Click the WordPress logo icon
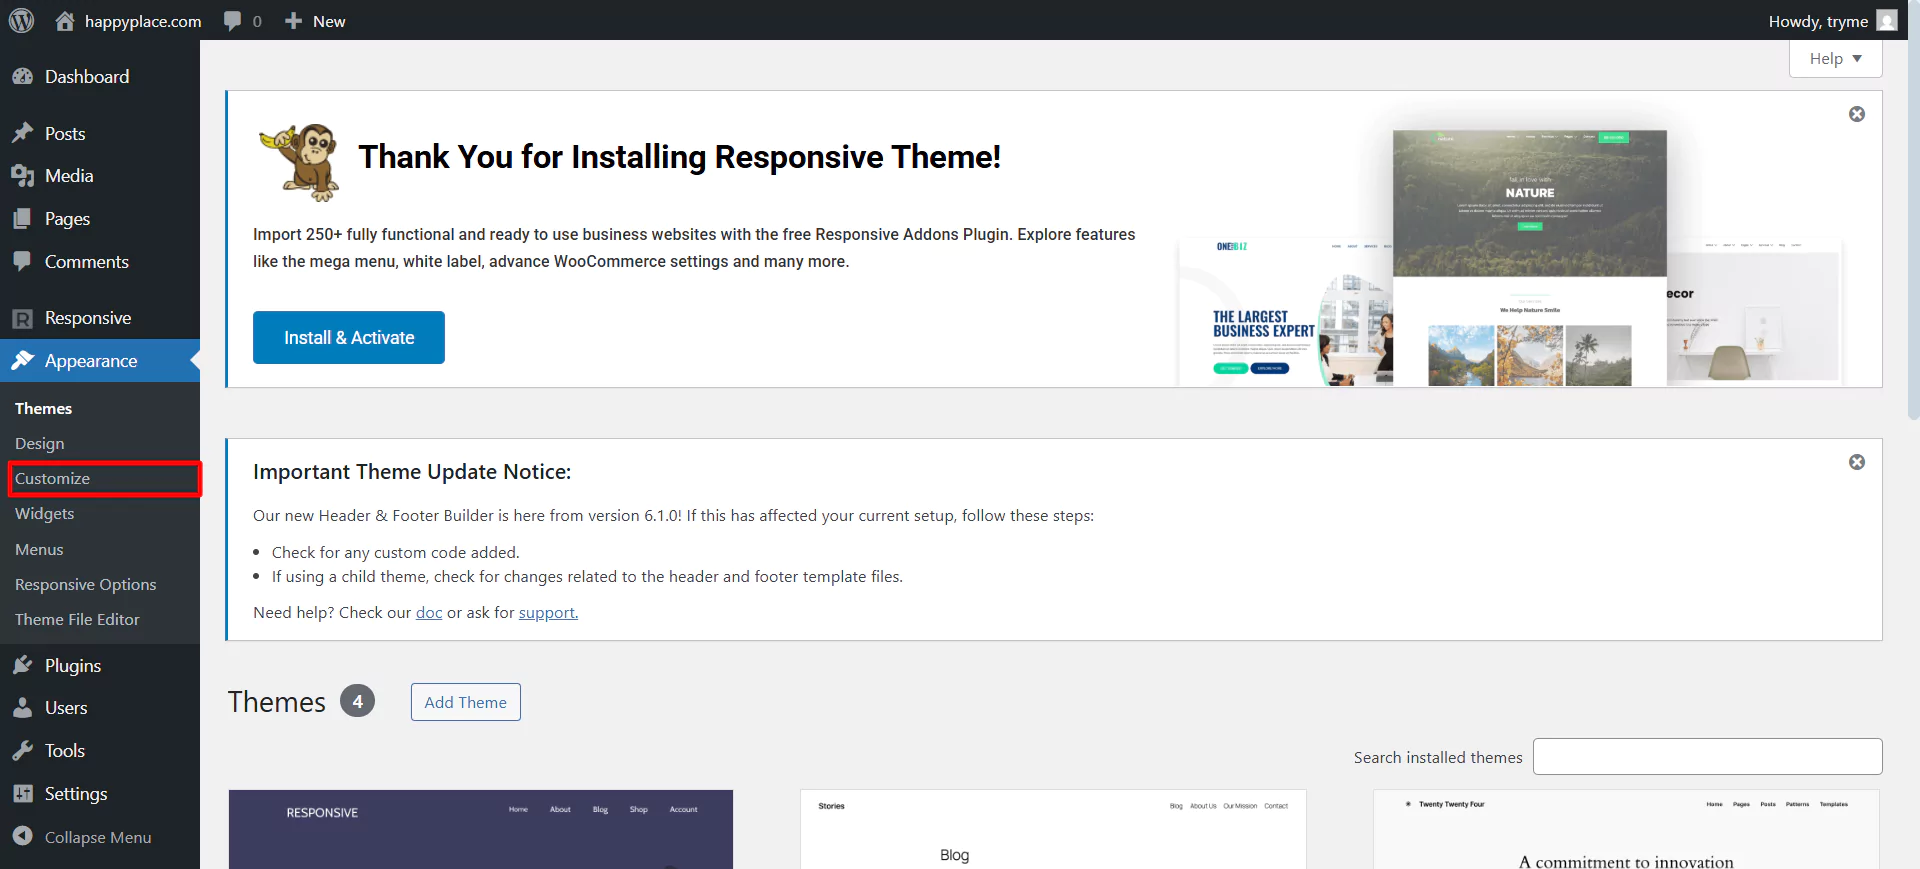Screen dimensions: 1920x869 point(21,20)
